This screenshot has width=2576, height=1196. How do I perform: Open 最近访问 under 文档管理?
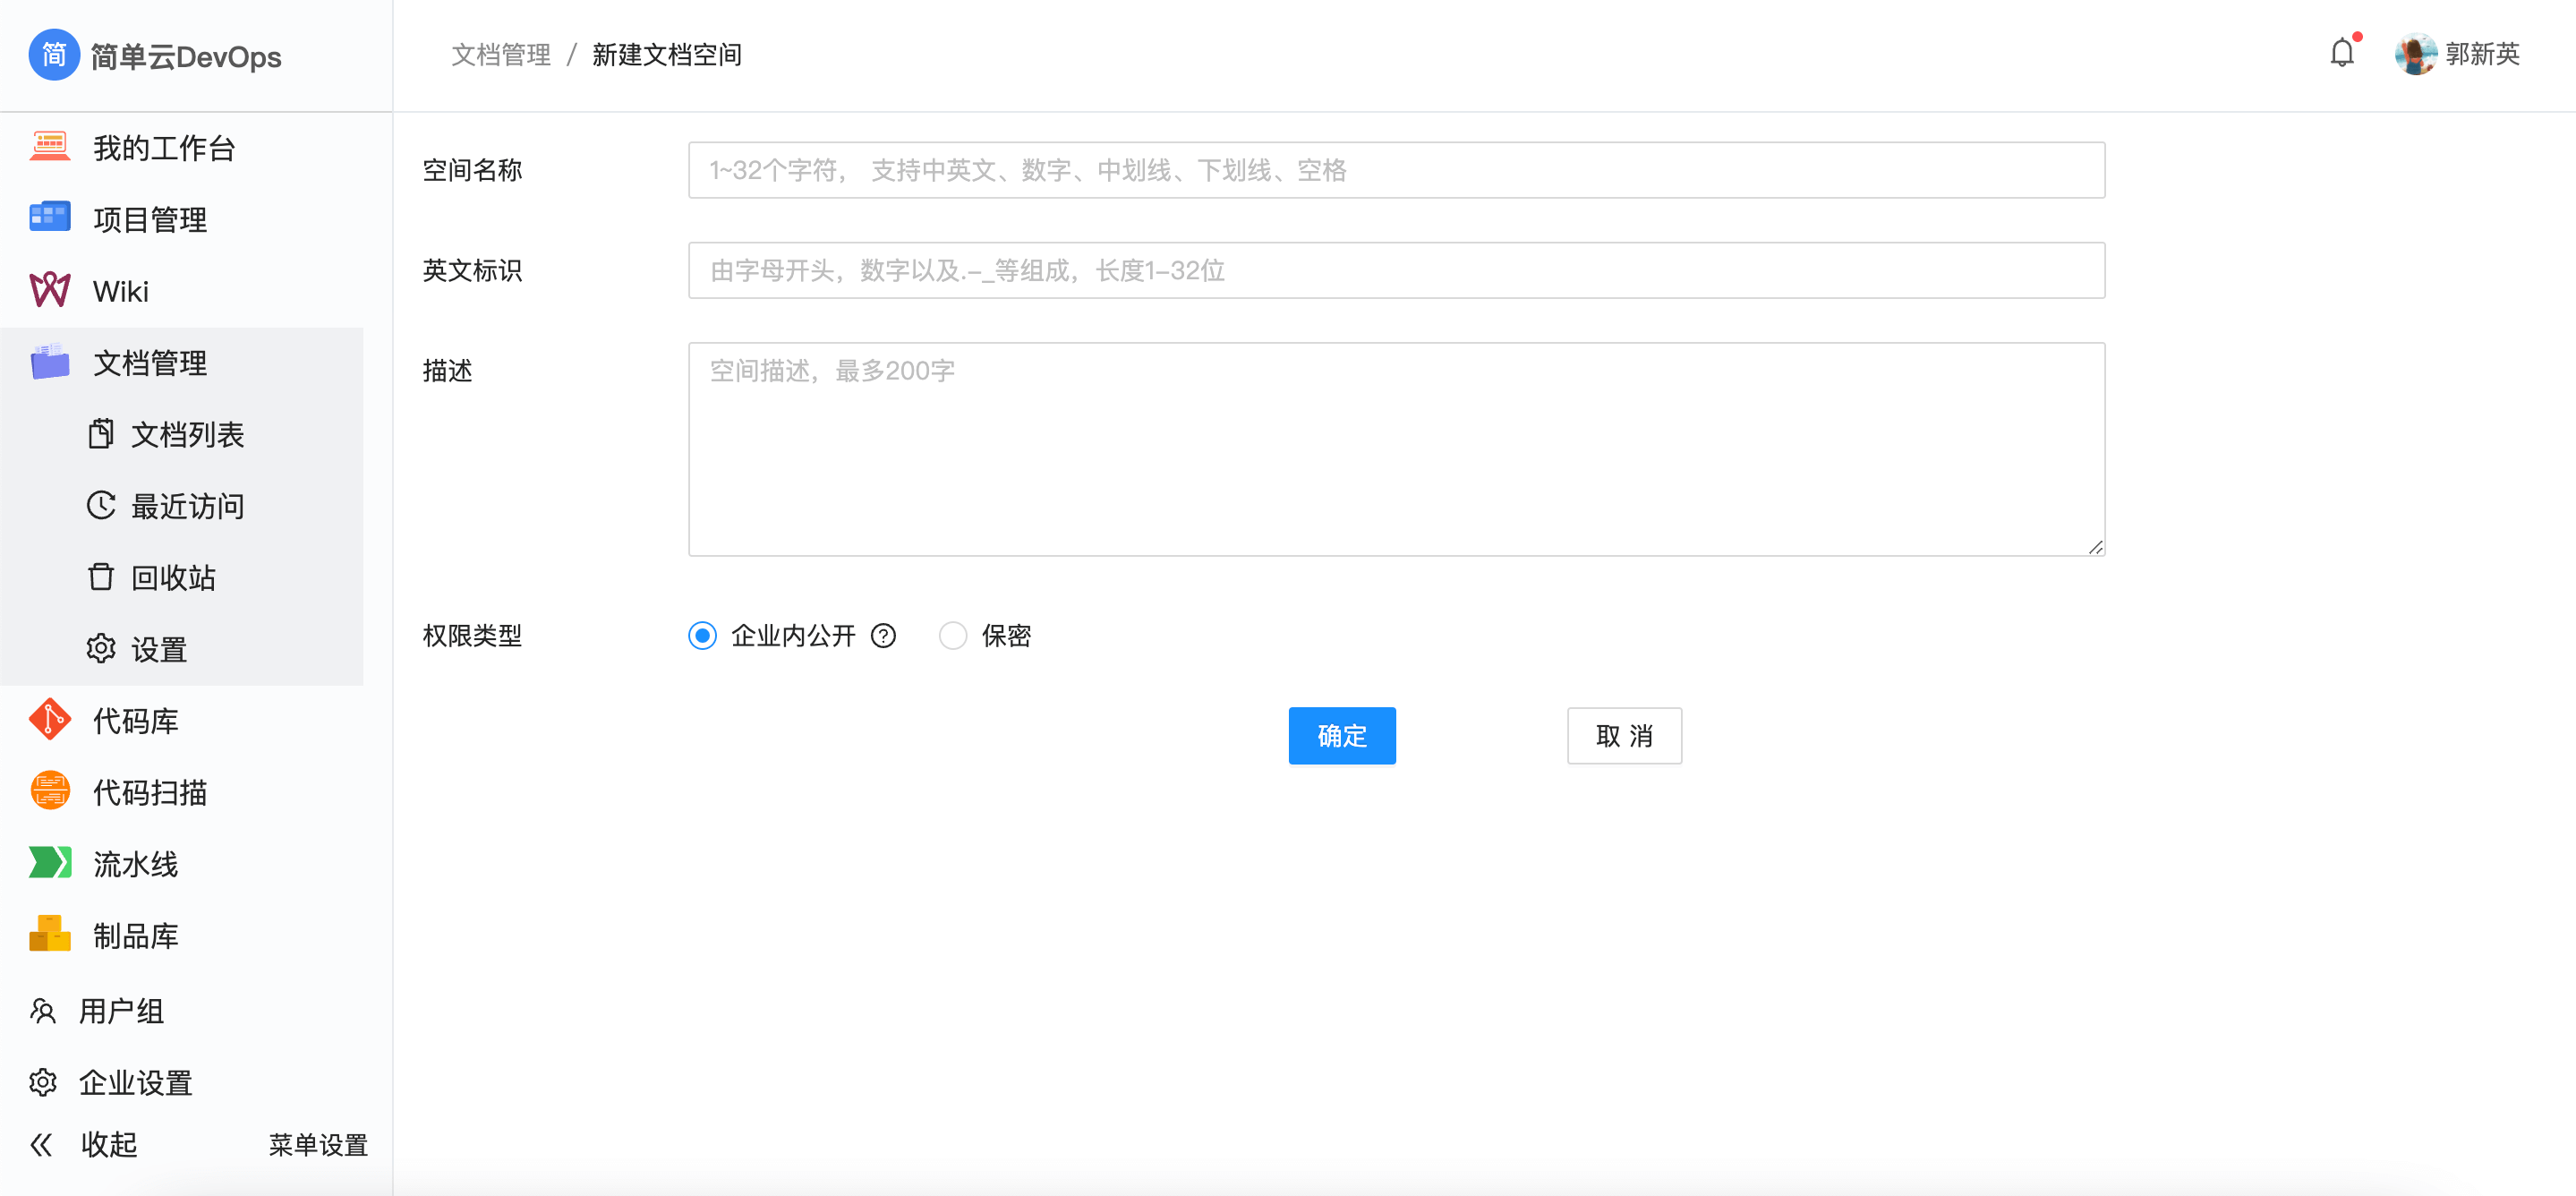pos(186,506)
